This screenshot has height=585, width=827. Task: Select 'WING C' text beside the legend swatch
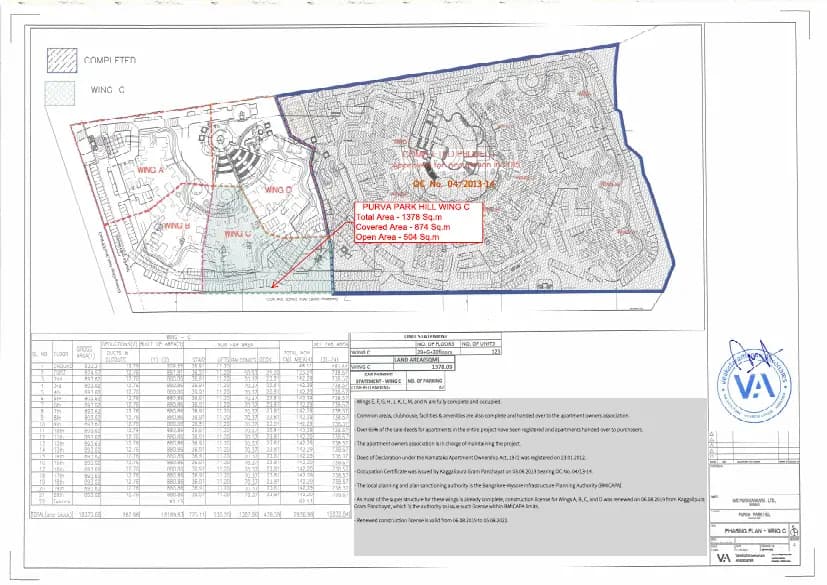(108, 90)
